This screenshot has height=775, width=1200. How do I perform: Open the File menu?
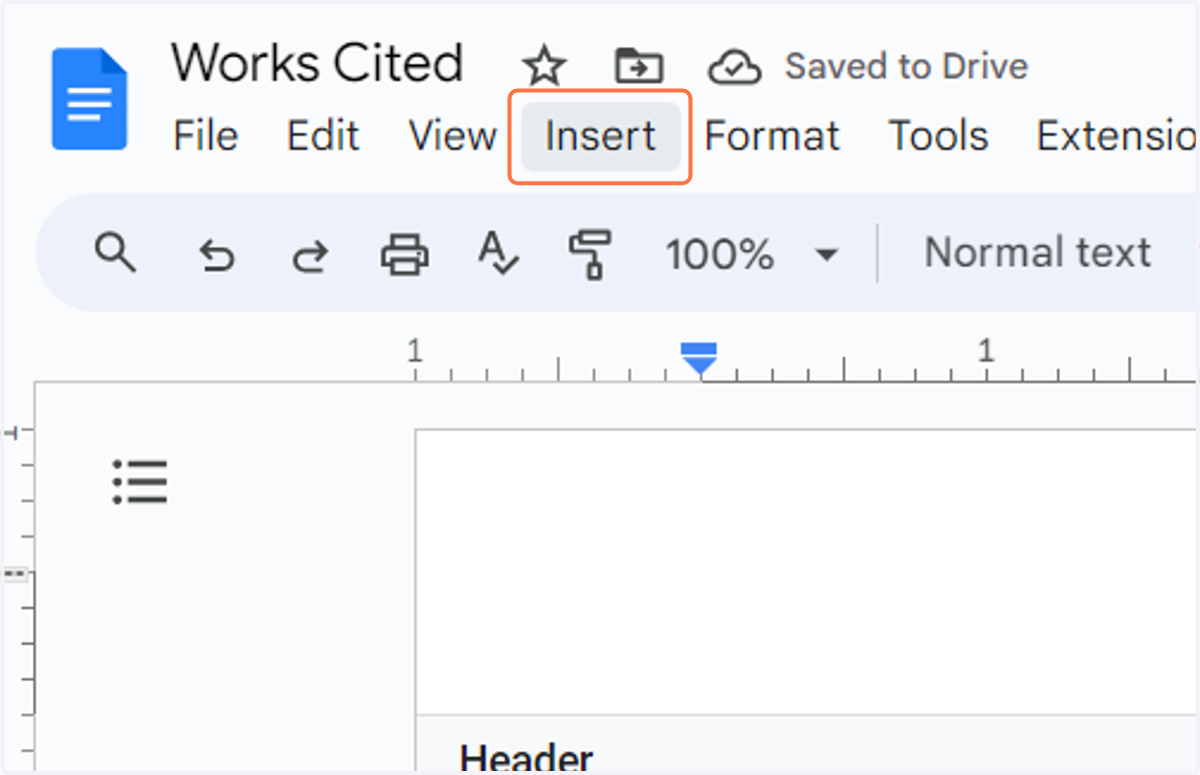[x=205, y=135]
